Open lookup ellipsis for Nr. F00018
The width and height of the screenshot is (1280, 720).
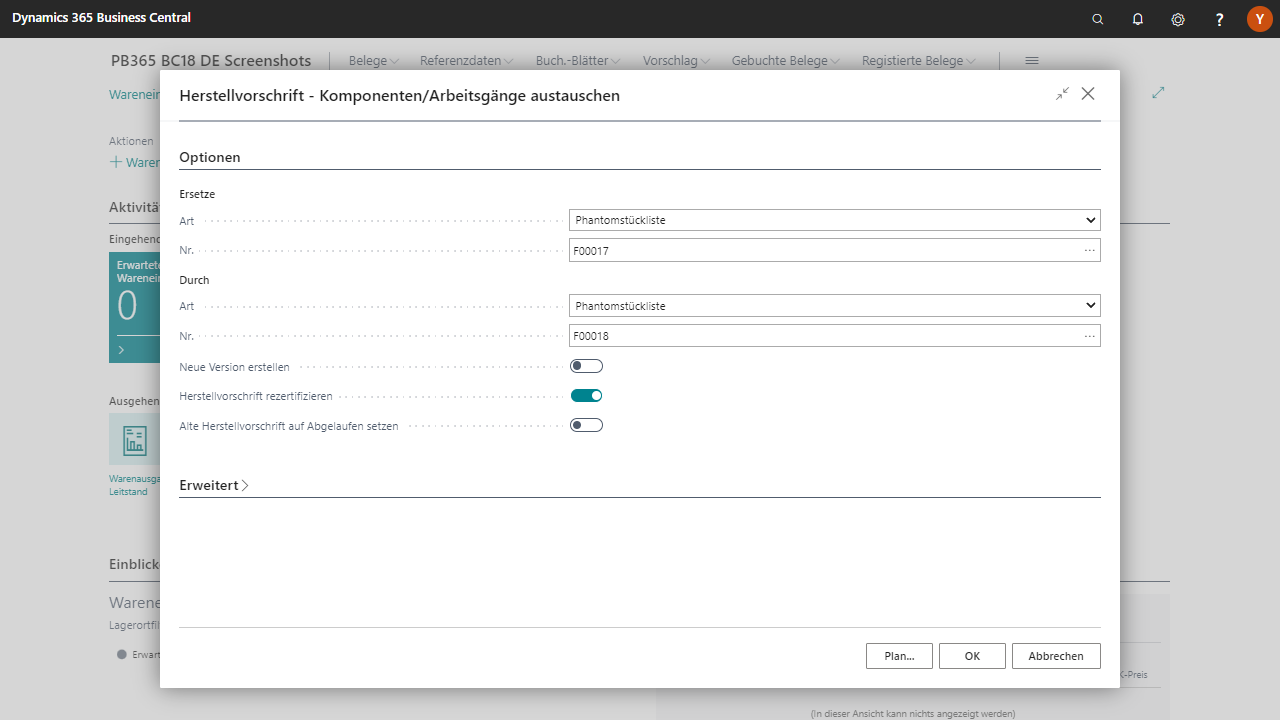point(1089,336)
